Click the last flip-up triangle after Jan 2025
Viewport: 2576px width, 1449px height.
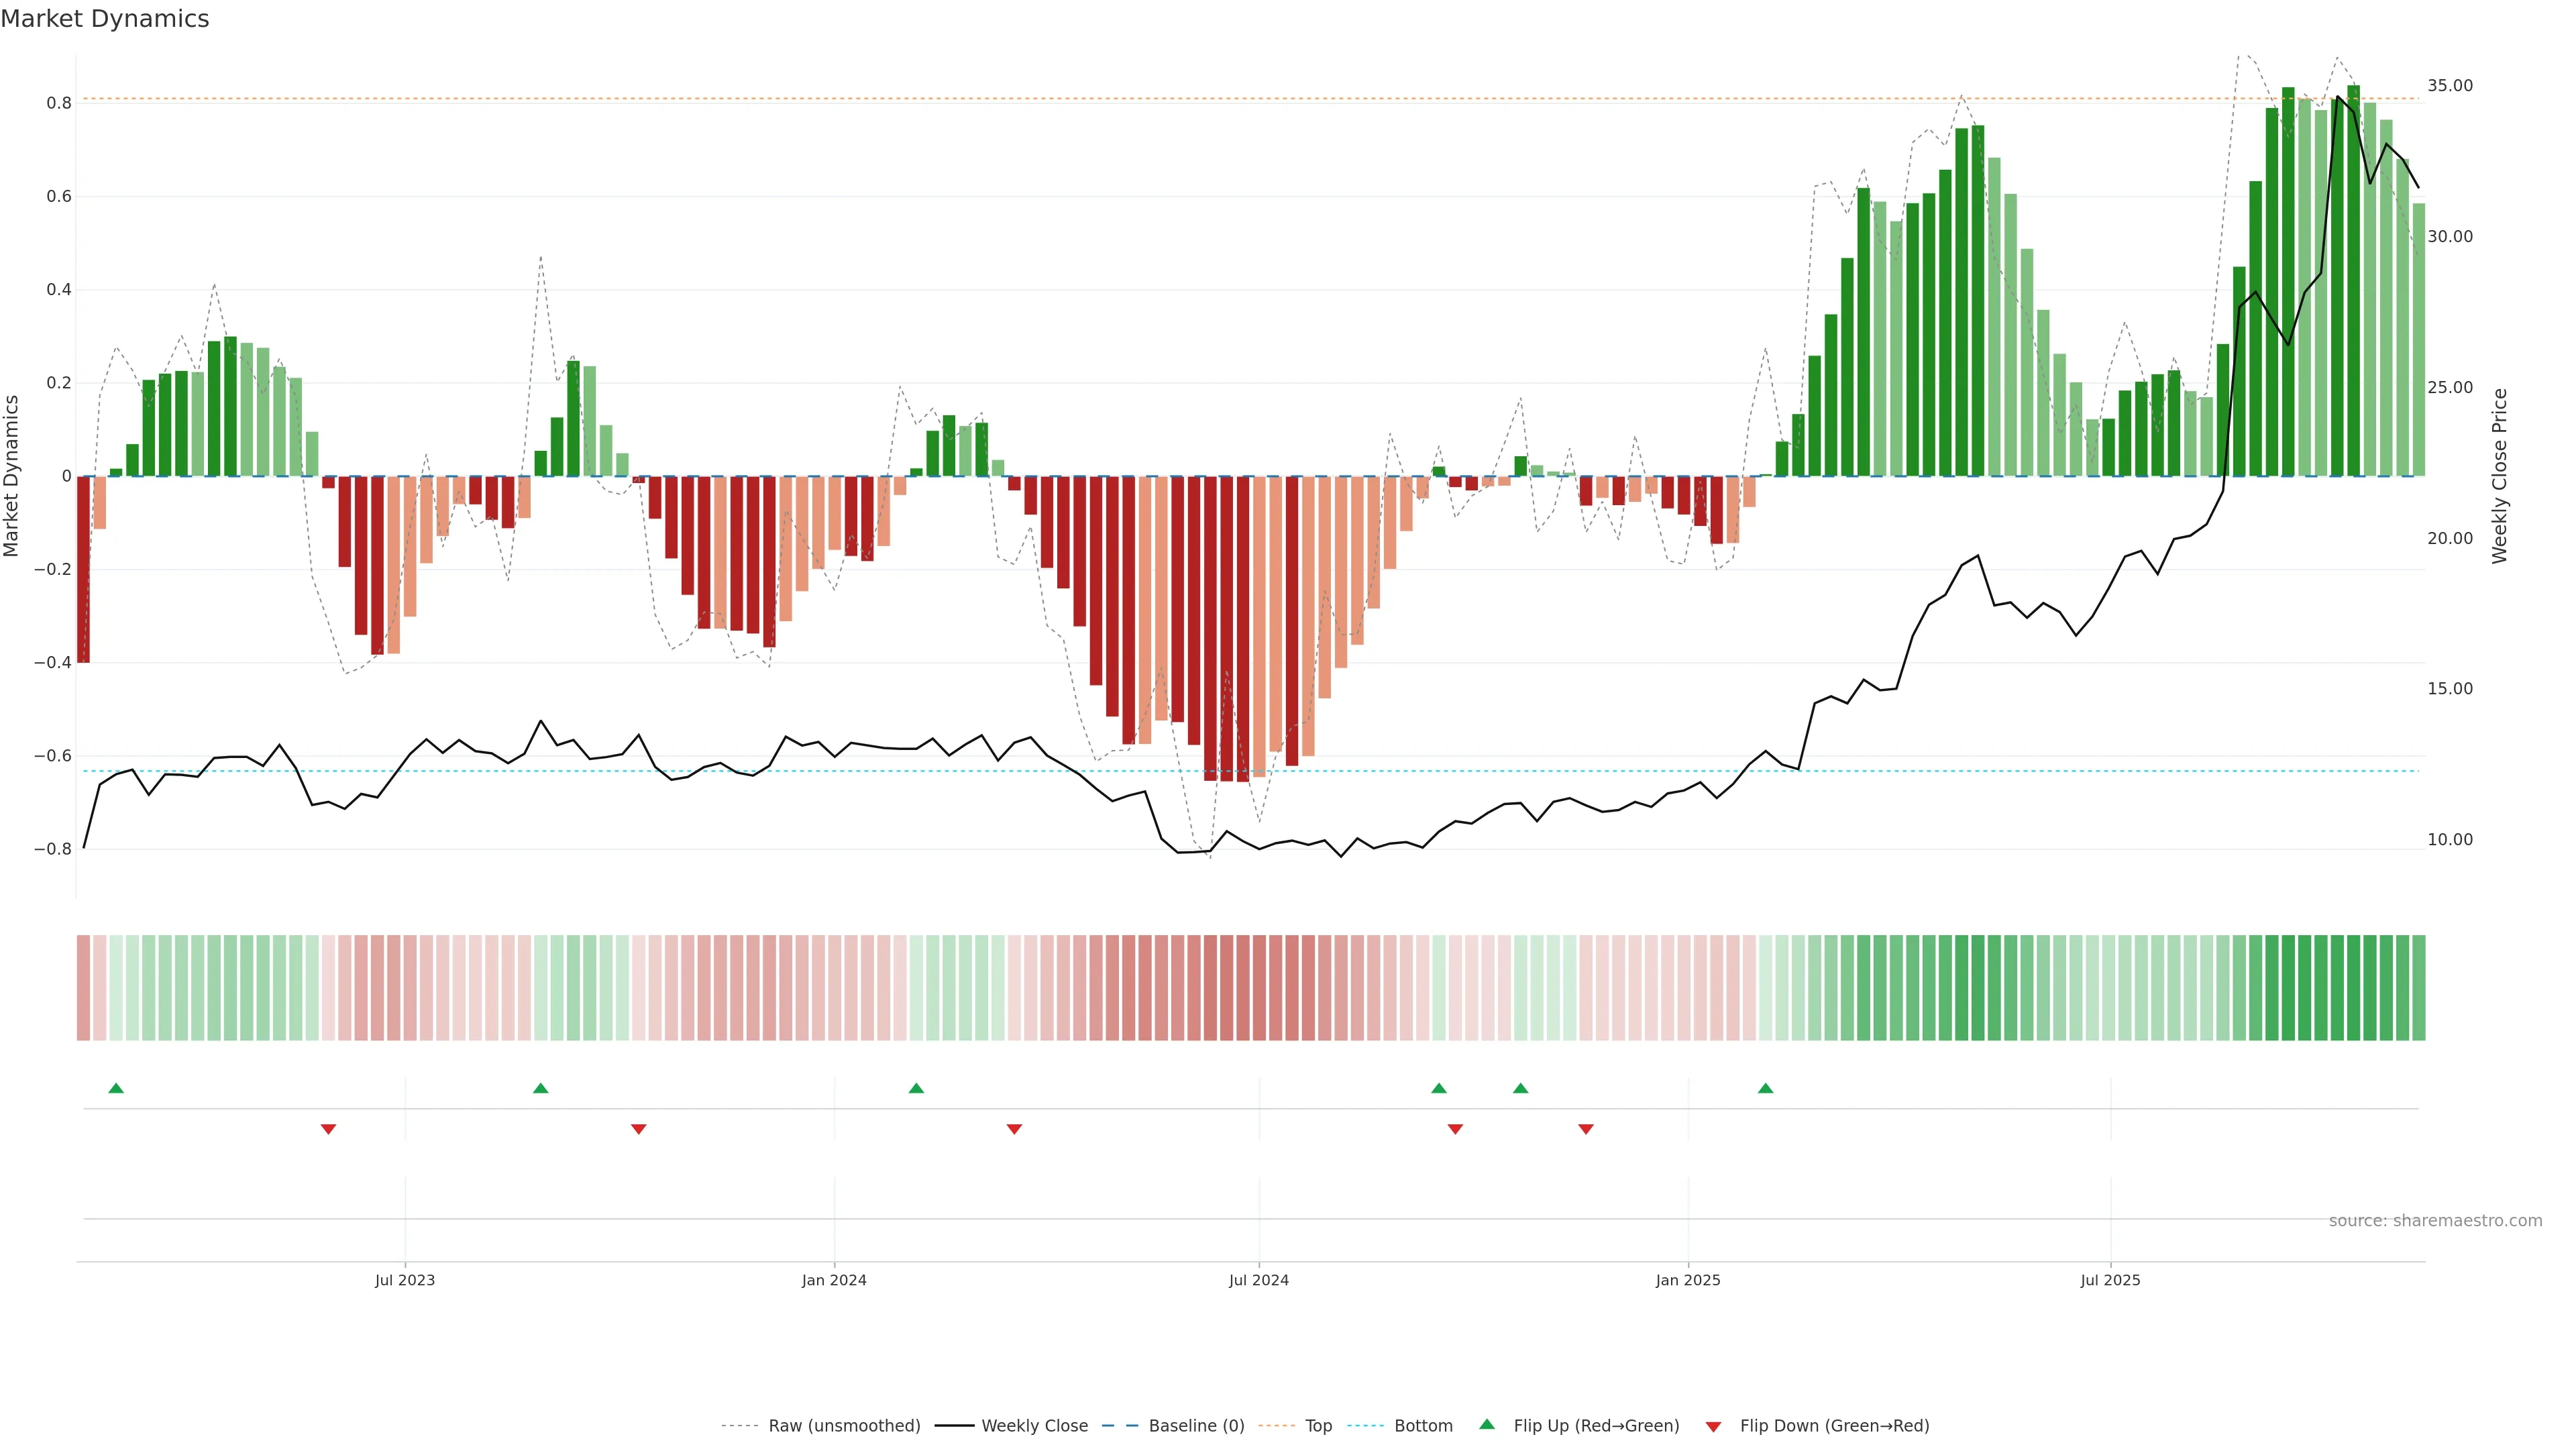pos(1765,1088)
